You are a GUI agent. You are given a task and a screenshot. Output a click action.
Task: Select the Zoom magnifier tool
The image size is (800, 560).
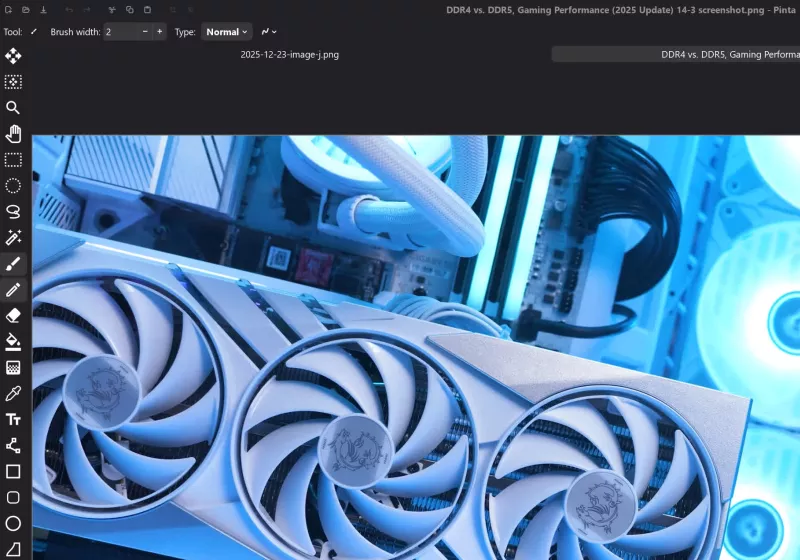13,108
